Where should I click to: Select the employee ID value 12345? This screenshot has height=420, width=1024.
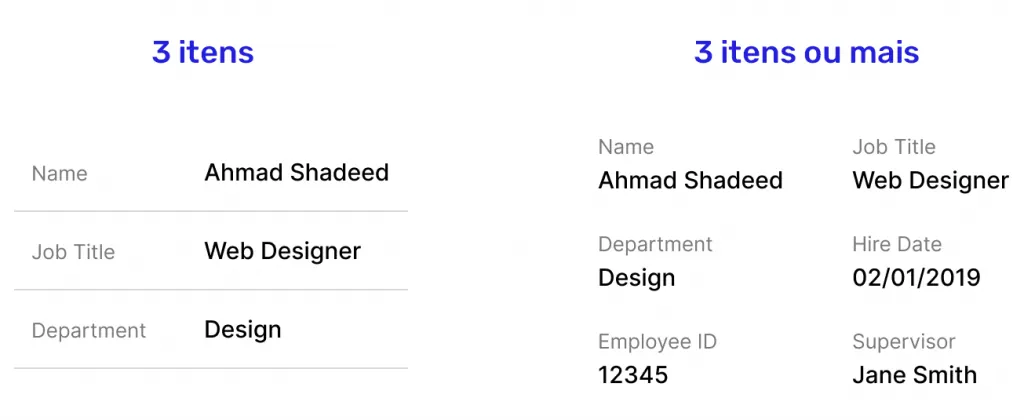(x=633, y=376)
